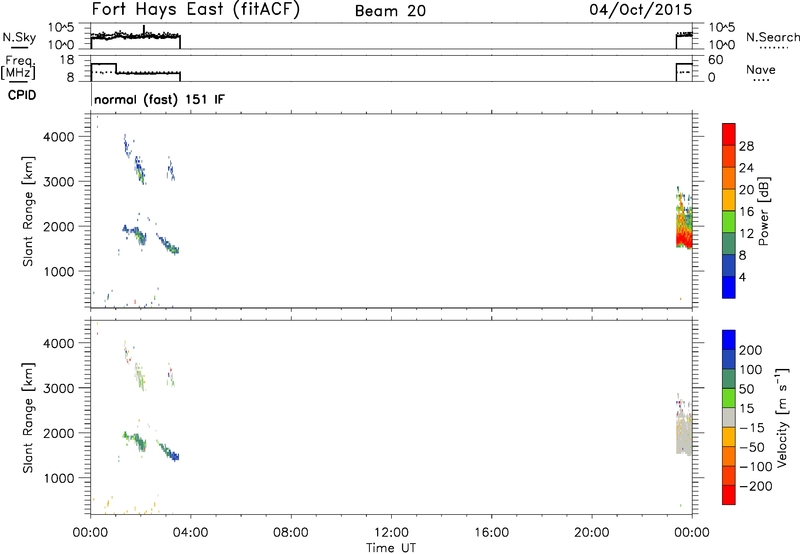The image size is (800, 554).
Task: Click the gray segment of velocity colorbar
Action: 729,418
